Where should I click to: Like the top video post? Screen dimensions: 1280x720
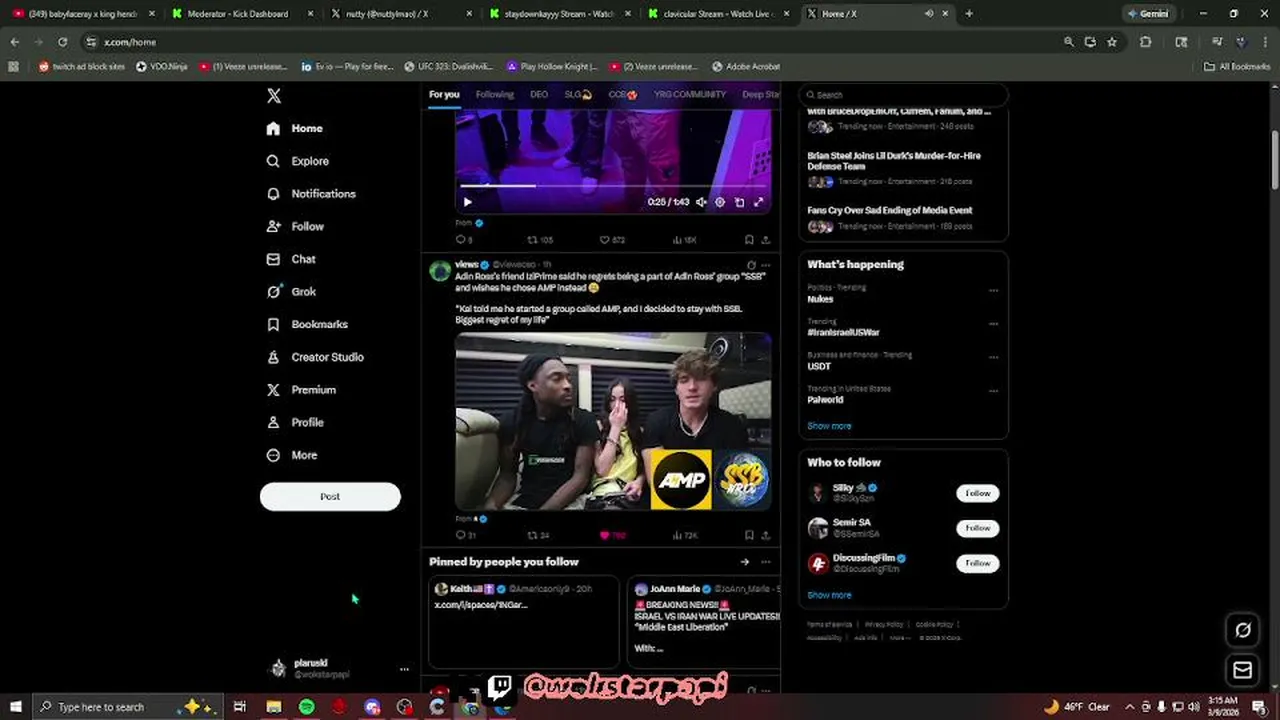[612, 240]
